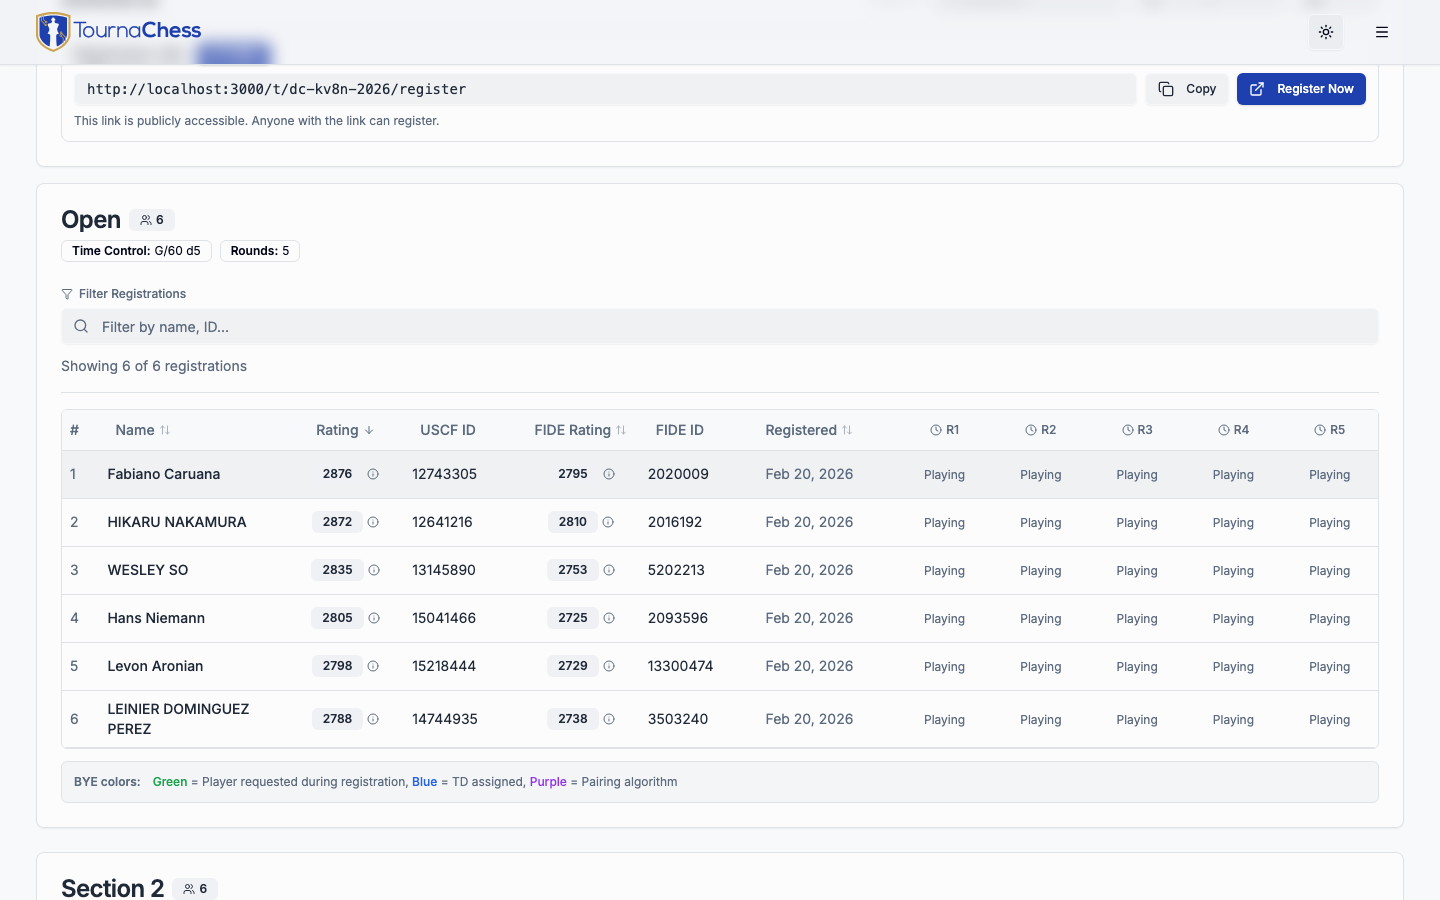Click info icon next to Caruana's 2876 rating
The width and height of the screenshot is (1440, 900).
pyautogui.click(x=373, y=474)
